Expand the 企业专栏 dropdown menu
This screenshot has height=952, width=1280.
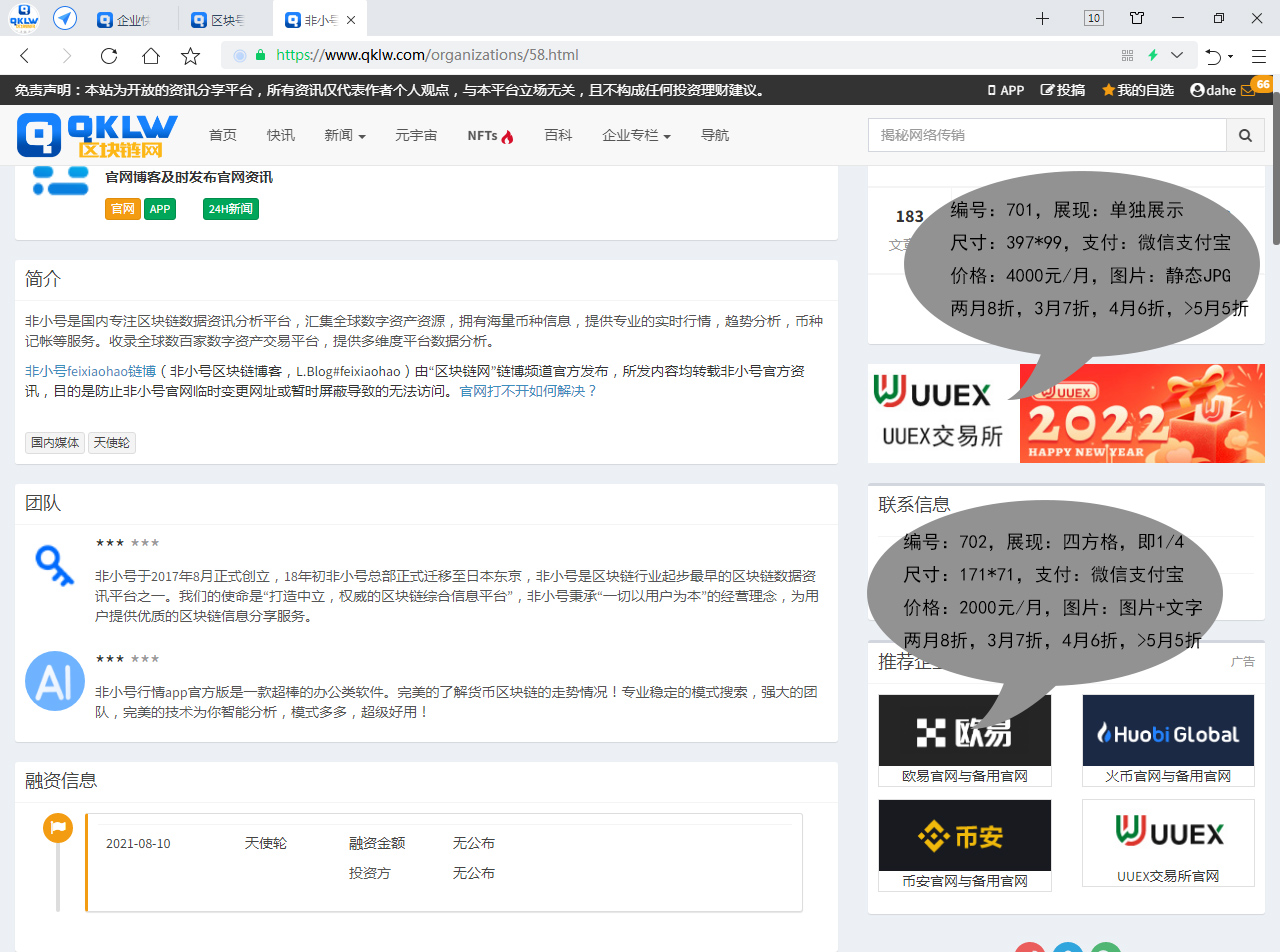click(636, 135)
